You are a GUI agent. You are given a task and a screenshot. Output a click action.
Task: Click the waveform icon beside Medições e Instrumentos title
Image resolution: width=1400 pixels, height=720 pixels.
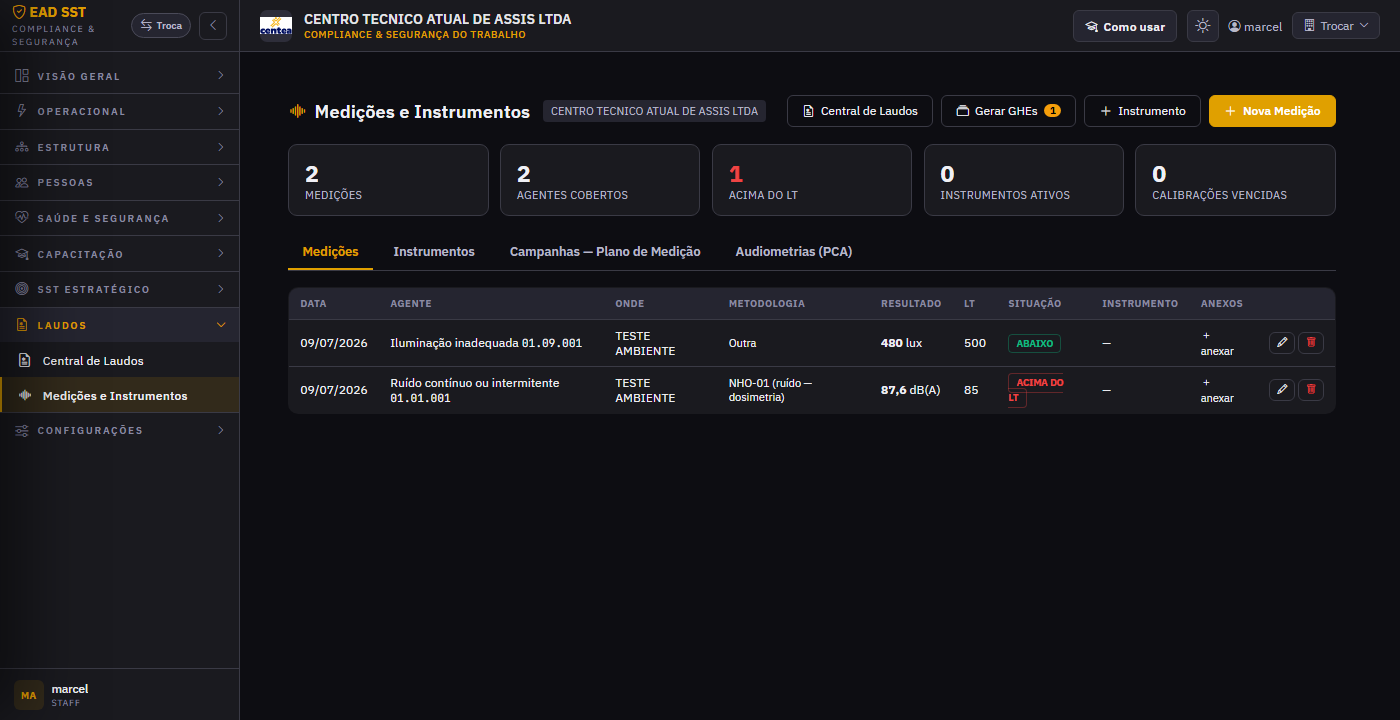pyautogui.click(x=298, y=111)
